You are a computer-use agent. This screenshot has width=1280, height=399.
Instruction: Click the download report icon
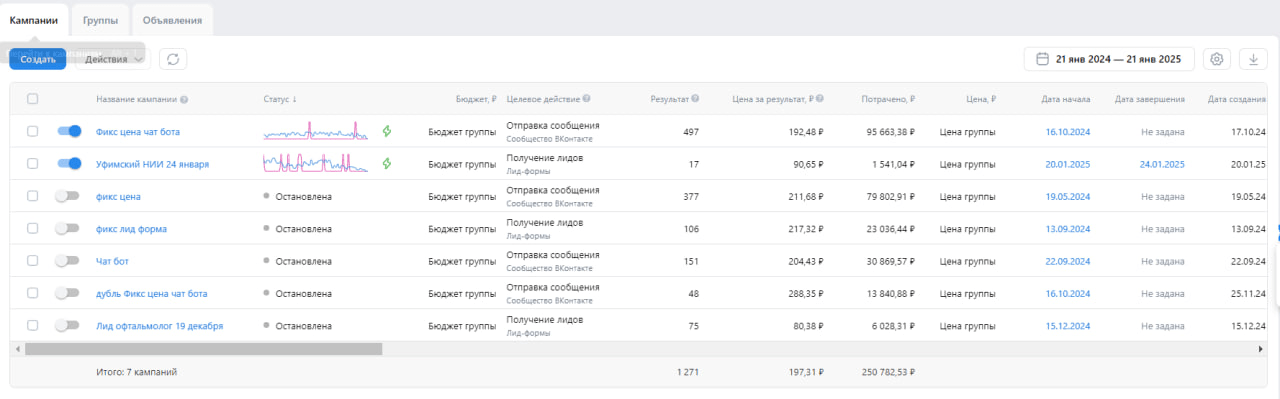1253,59
